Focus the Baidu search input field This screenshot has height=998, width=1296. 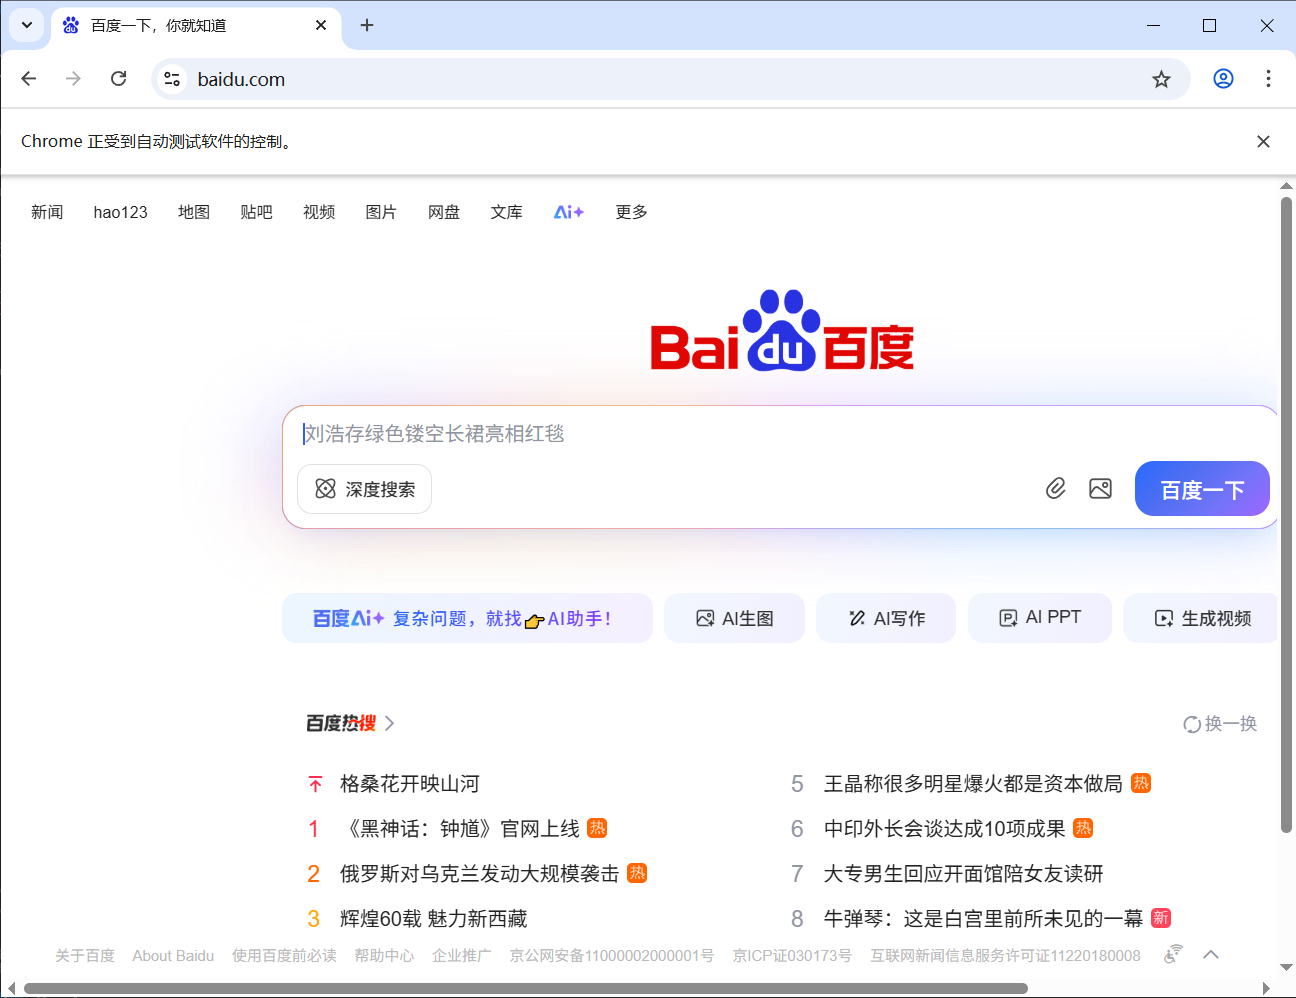(x=780, y=434)
